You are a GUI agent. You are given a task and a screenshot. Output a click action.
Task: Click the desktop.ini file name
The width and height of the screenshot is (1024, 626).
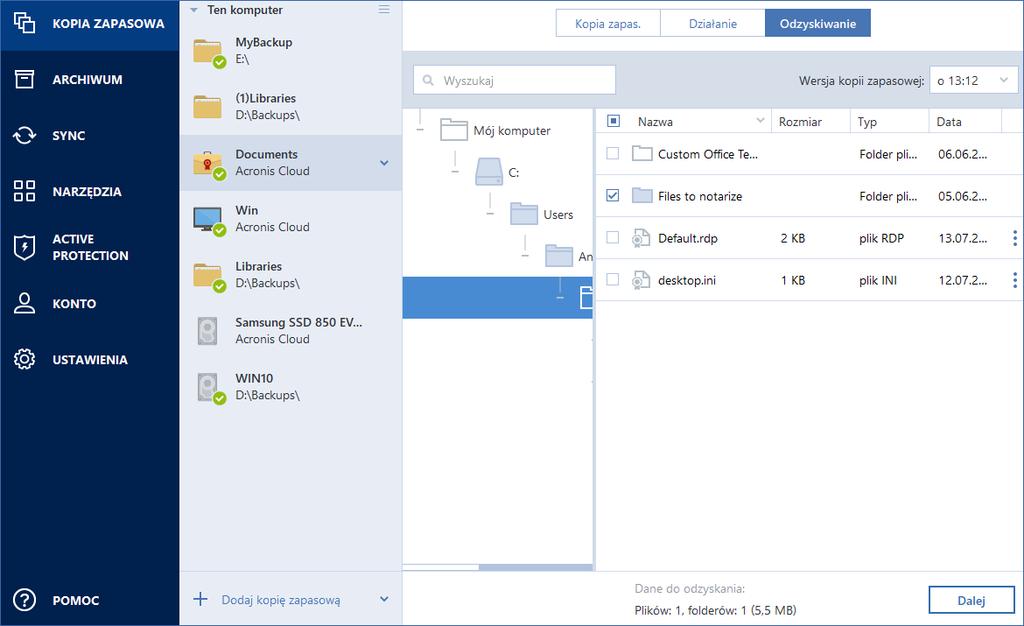pos(687,280)
